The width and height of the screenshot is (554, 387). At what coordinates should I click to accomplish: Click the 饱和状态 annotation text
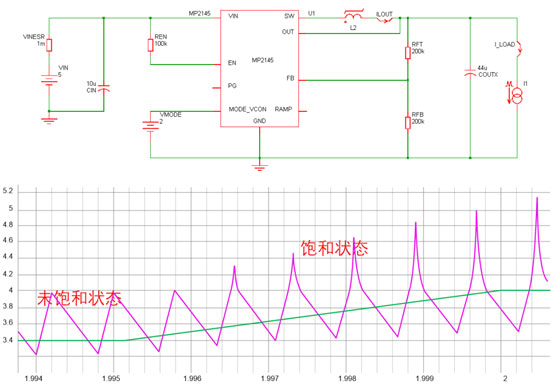334,248
